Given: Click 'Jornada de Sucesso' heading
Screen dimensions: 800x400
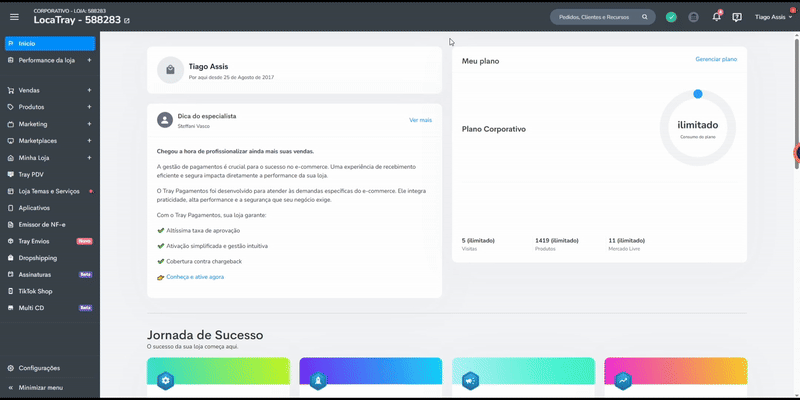Looking at the screenshot, I should [205, 335].
